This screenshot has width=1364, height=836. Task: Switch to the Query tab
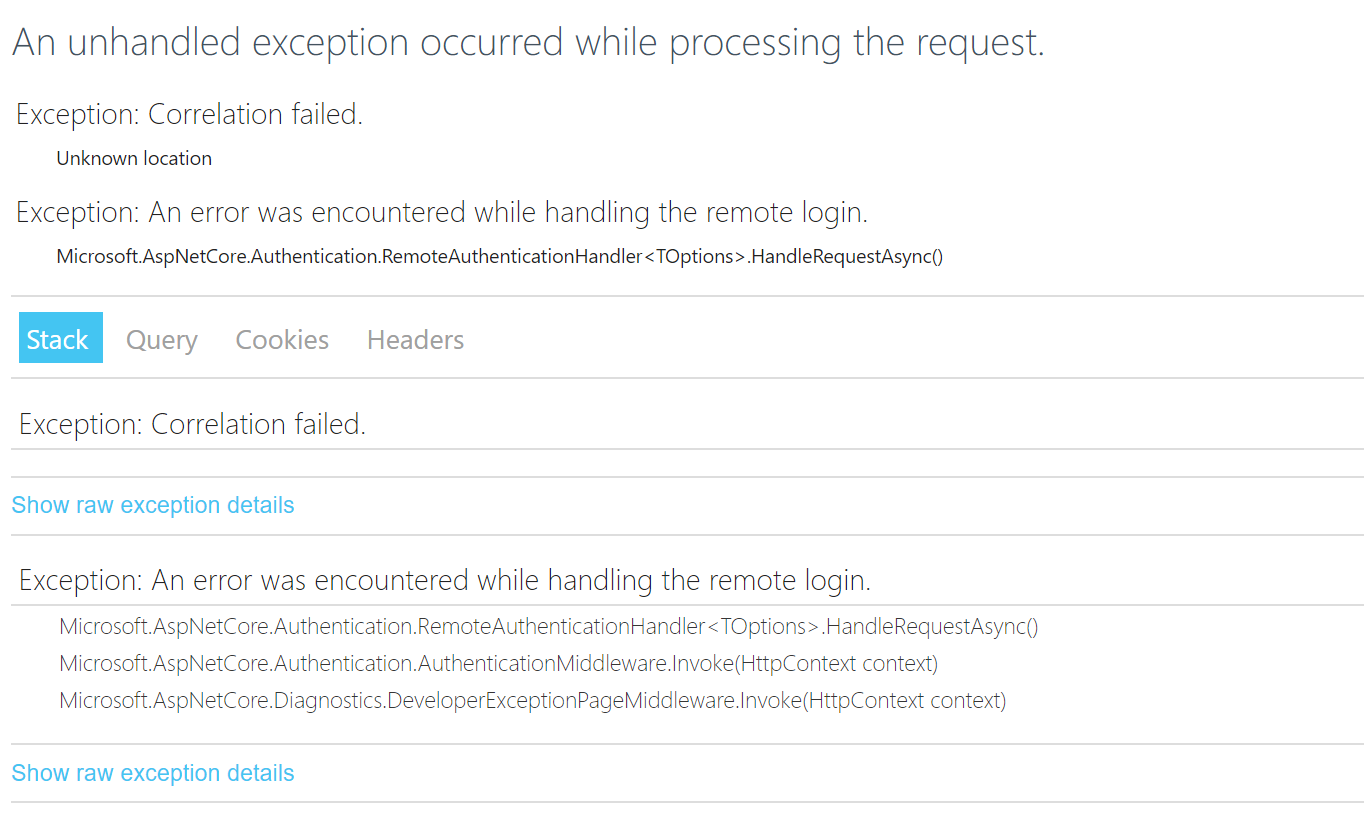point(161,340)
